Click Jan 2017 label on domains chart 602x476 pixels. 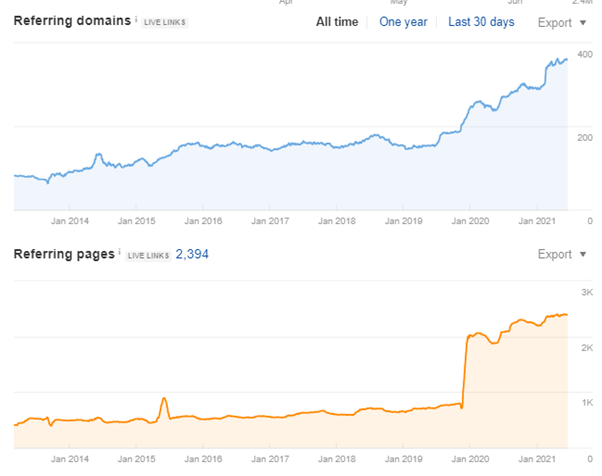pos(270,221)
